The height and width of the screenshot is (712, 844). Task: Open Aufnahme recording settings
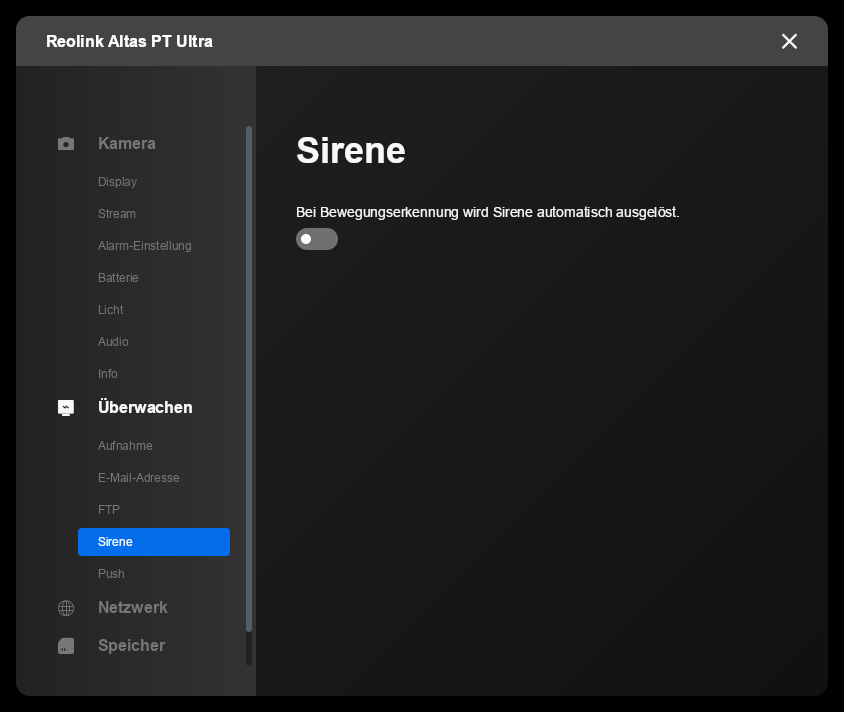pyautogui.click(x=125, y=446)
